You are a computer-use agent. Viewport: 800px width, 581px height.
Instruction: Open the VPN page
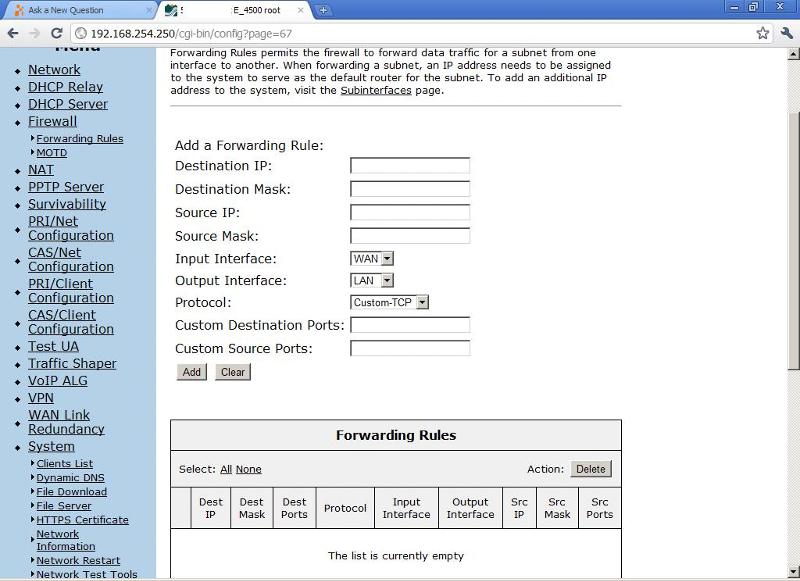(x=41, y=398)
